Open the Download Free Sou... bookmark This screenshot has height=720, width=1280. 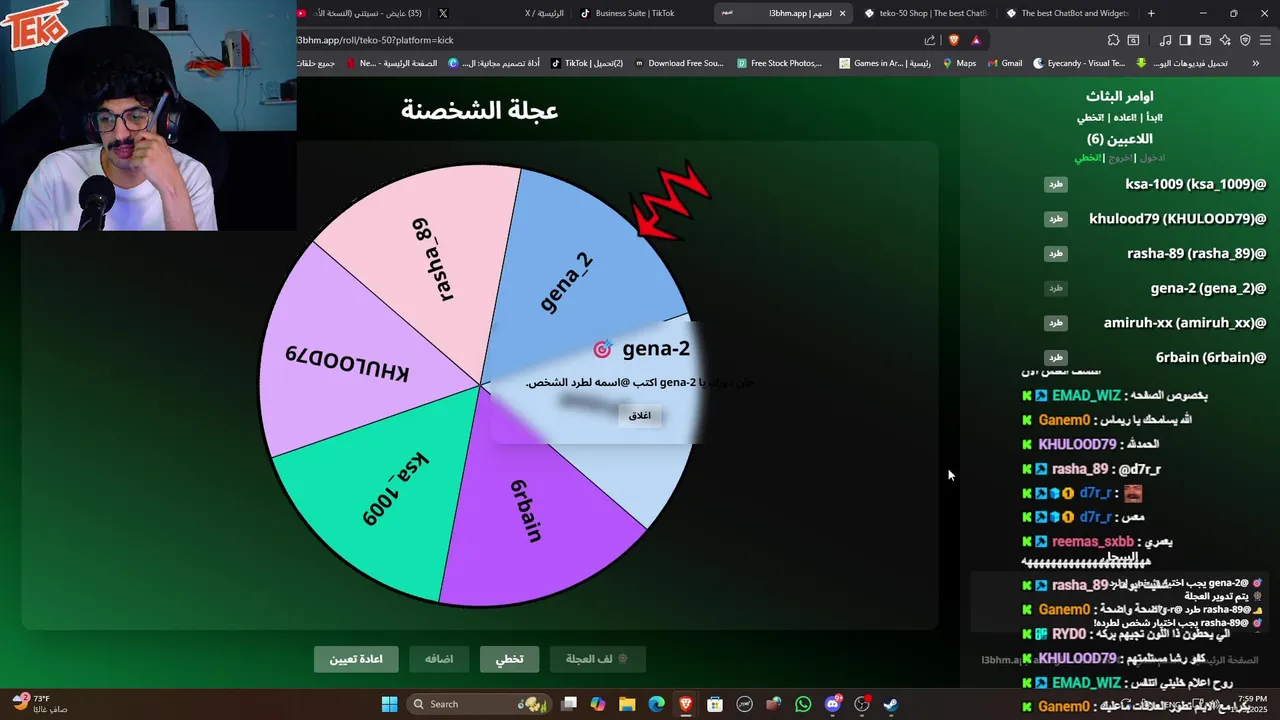coord(677,63)
